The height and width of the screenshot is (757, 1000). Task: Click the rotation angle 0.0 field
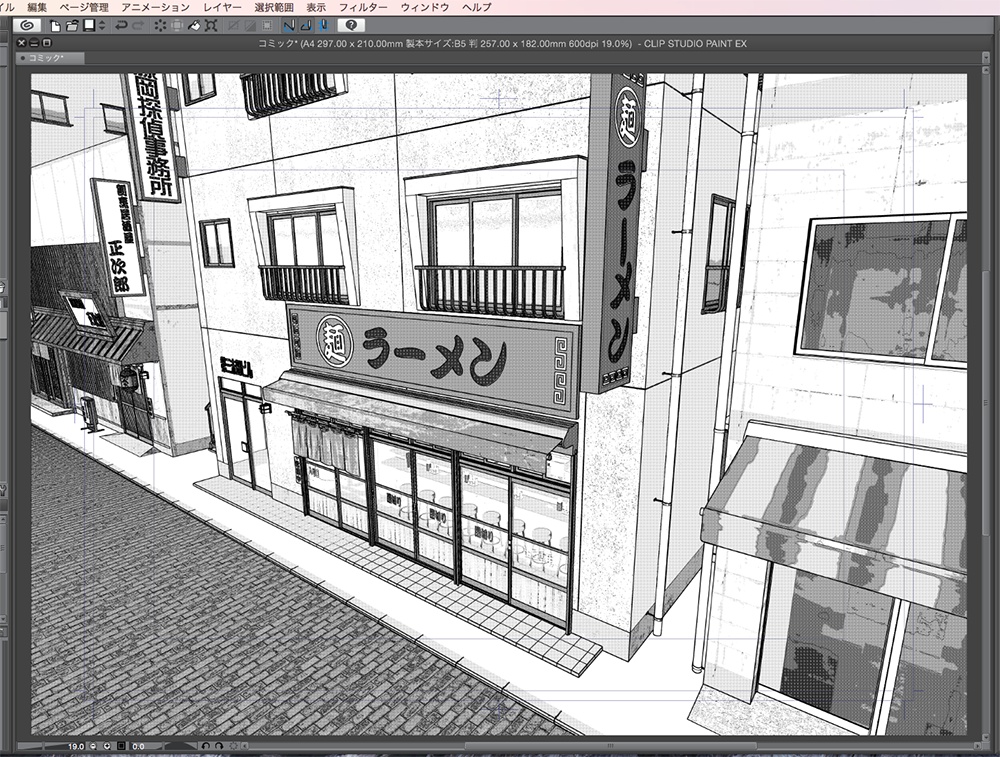[137, 745]
